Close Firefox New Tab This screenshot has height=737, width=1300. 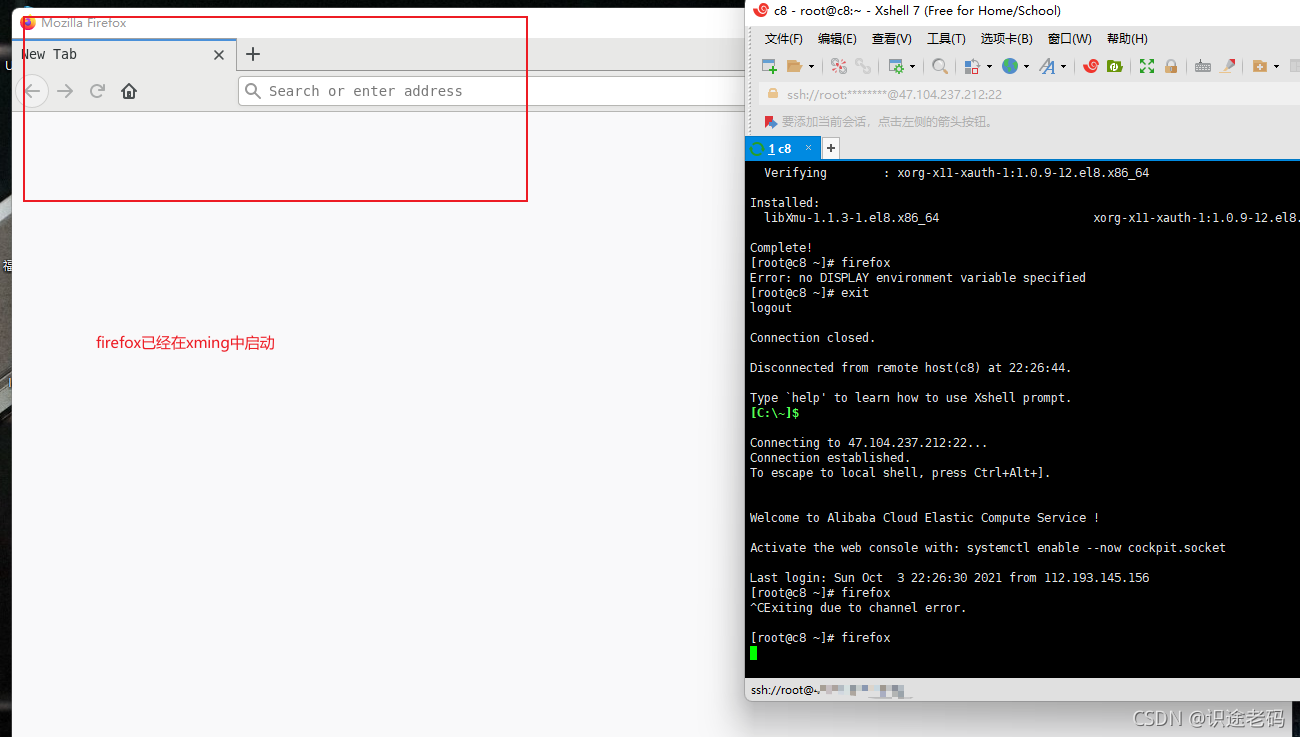219,55
